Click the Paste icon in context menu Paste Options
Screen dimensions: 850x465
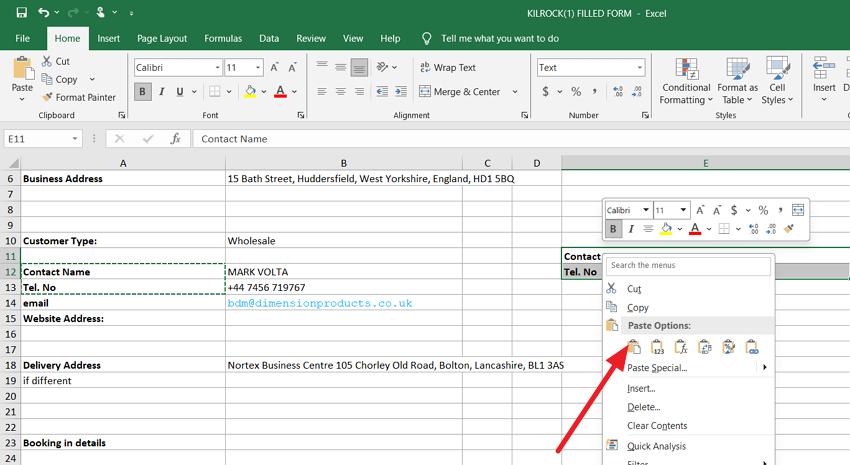click(x=634, y=347)
